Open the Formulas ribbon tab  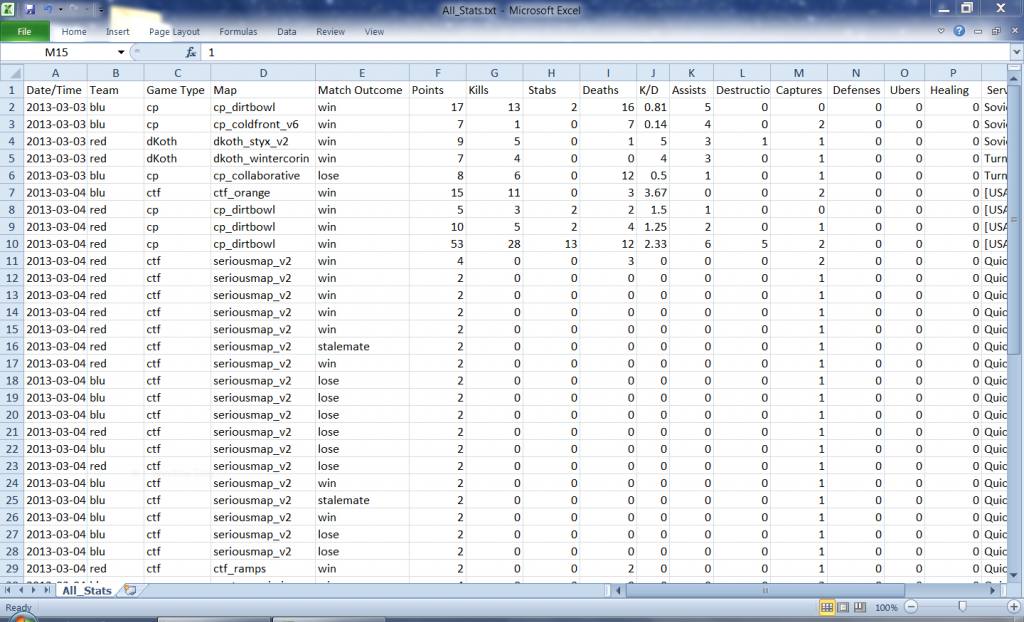[238, 31]
